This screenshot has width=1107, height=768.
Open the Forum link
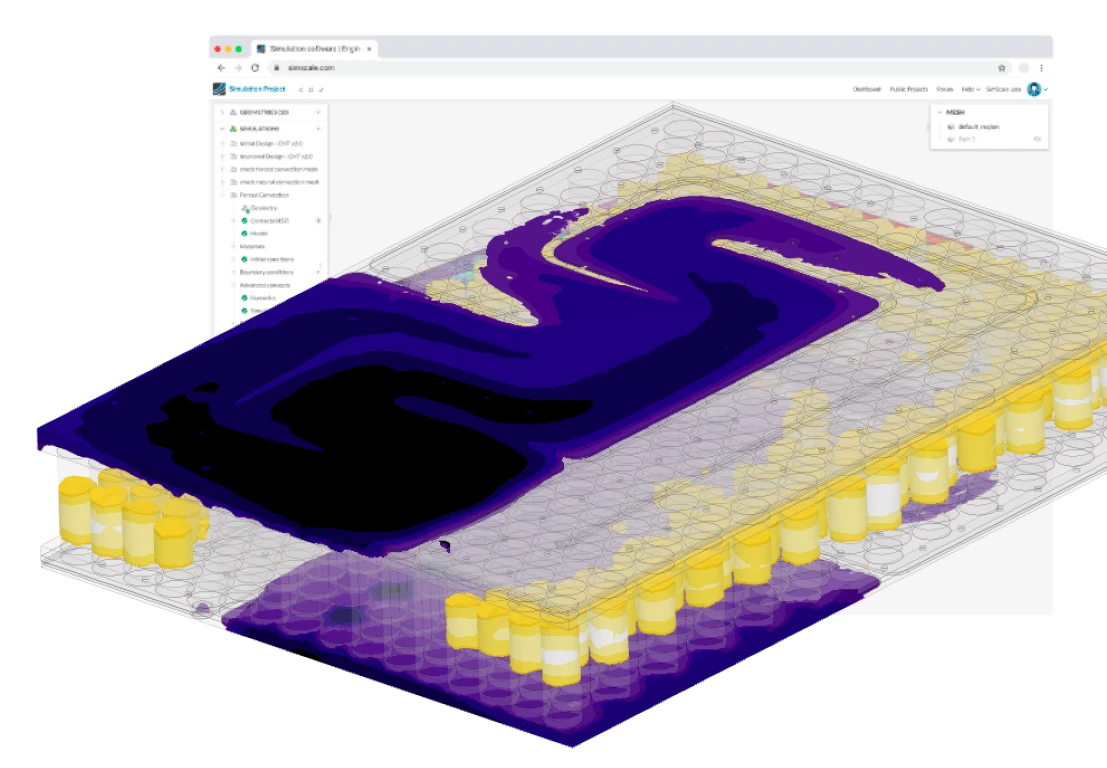pyautogui.click(x=945, y=89)
